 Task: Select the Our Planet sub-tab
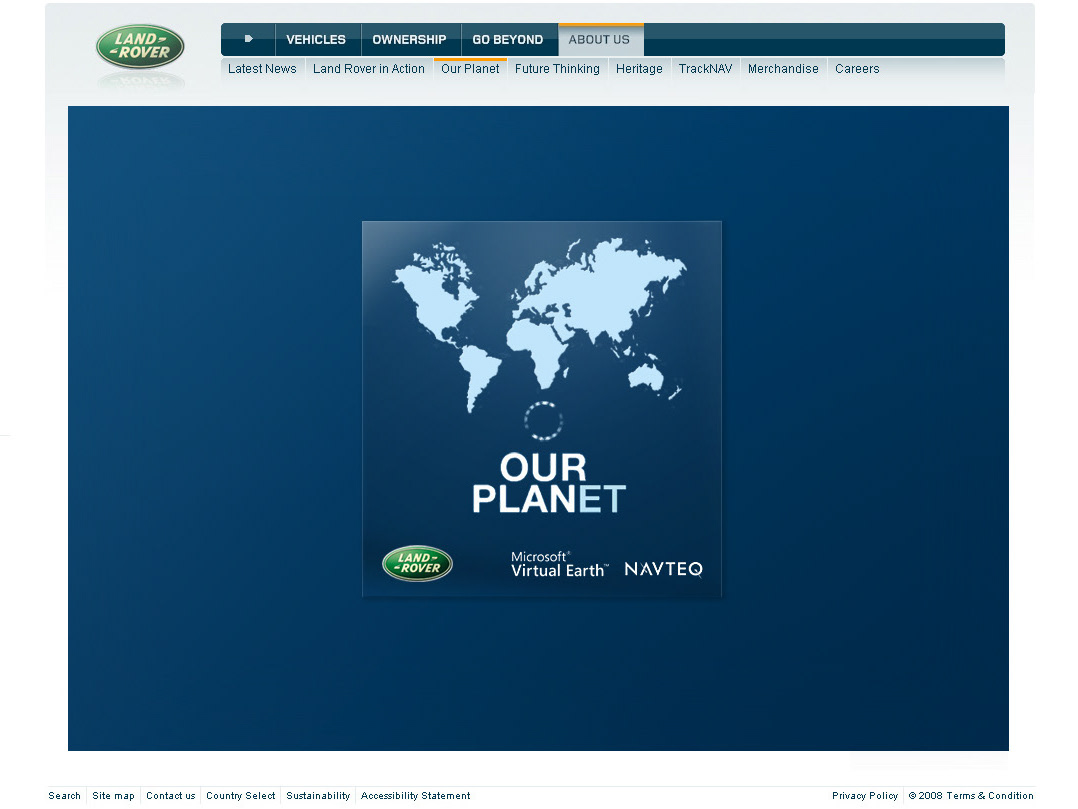pos(470,69)
